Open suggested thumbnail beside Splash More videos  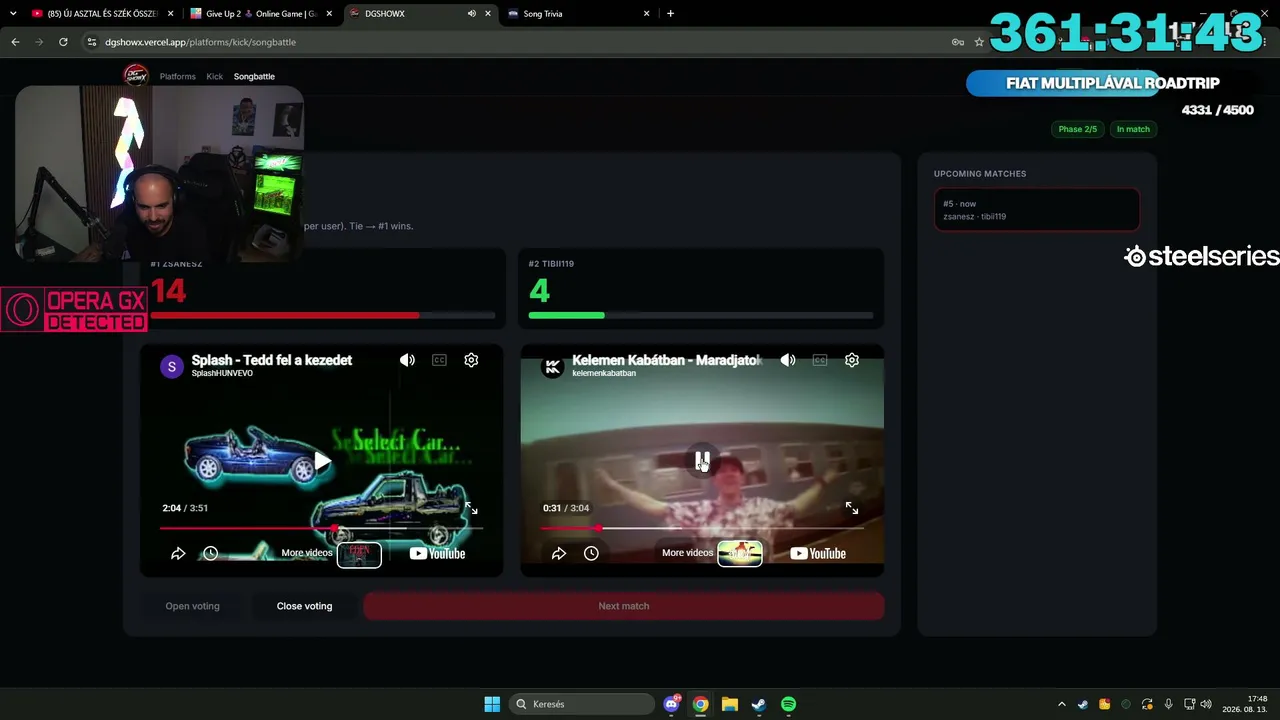click(x=359, y=553)
